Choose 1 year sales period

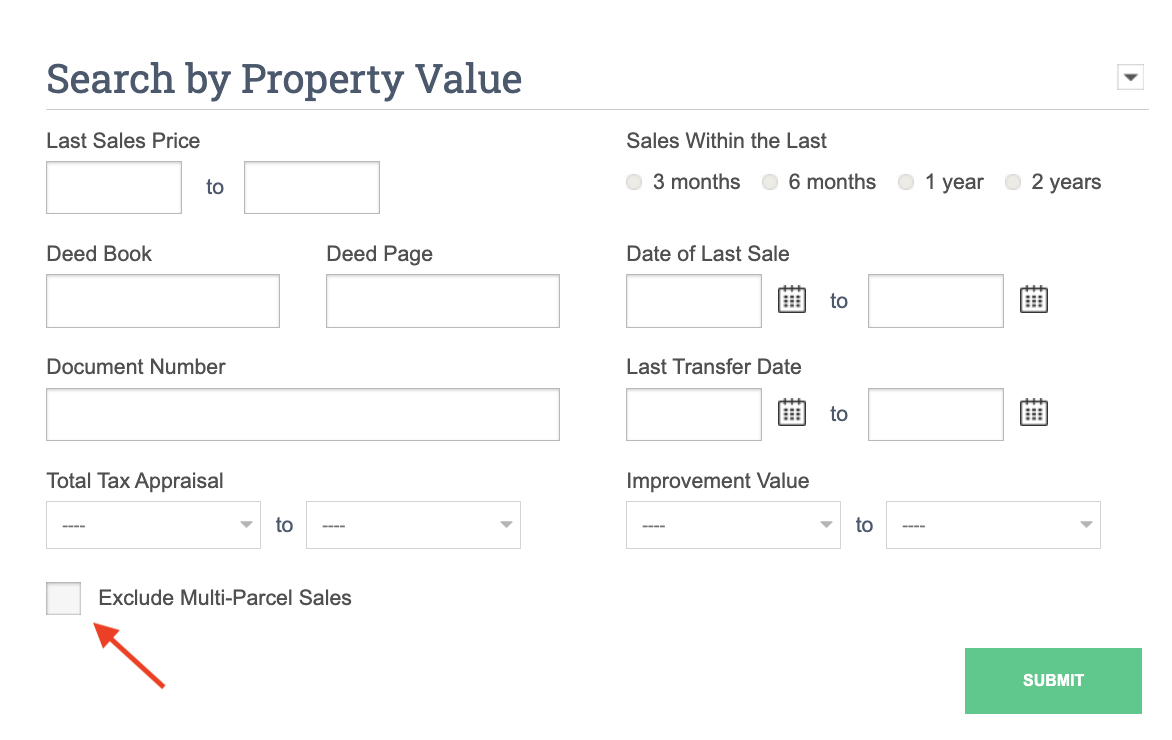click(x=906, y=182)
